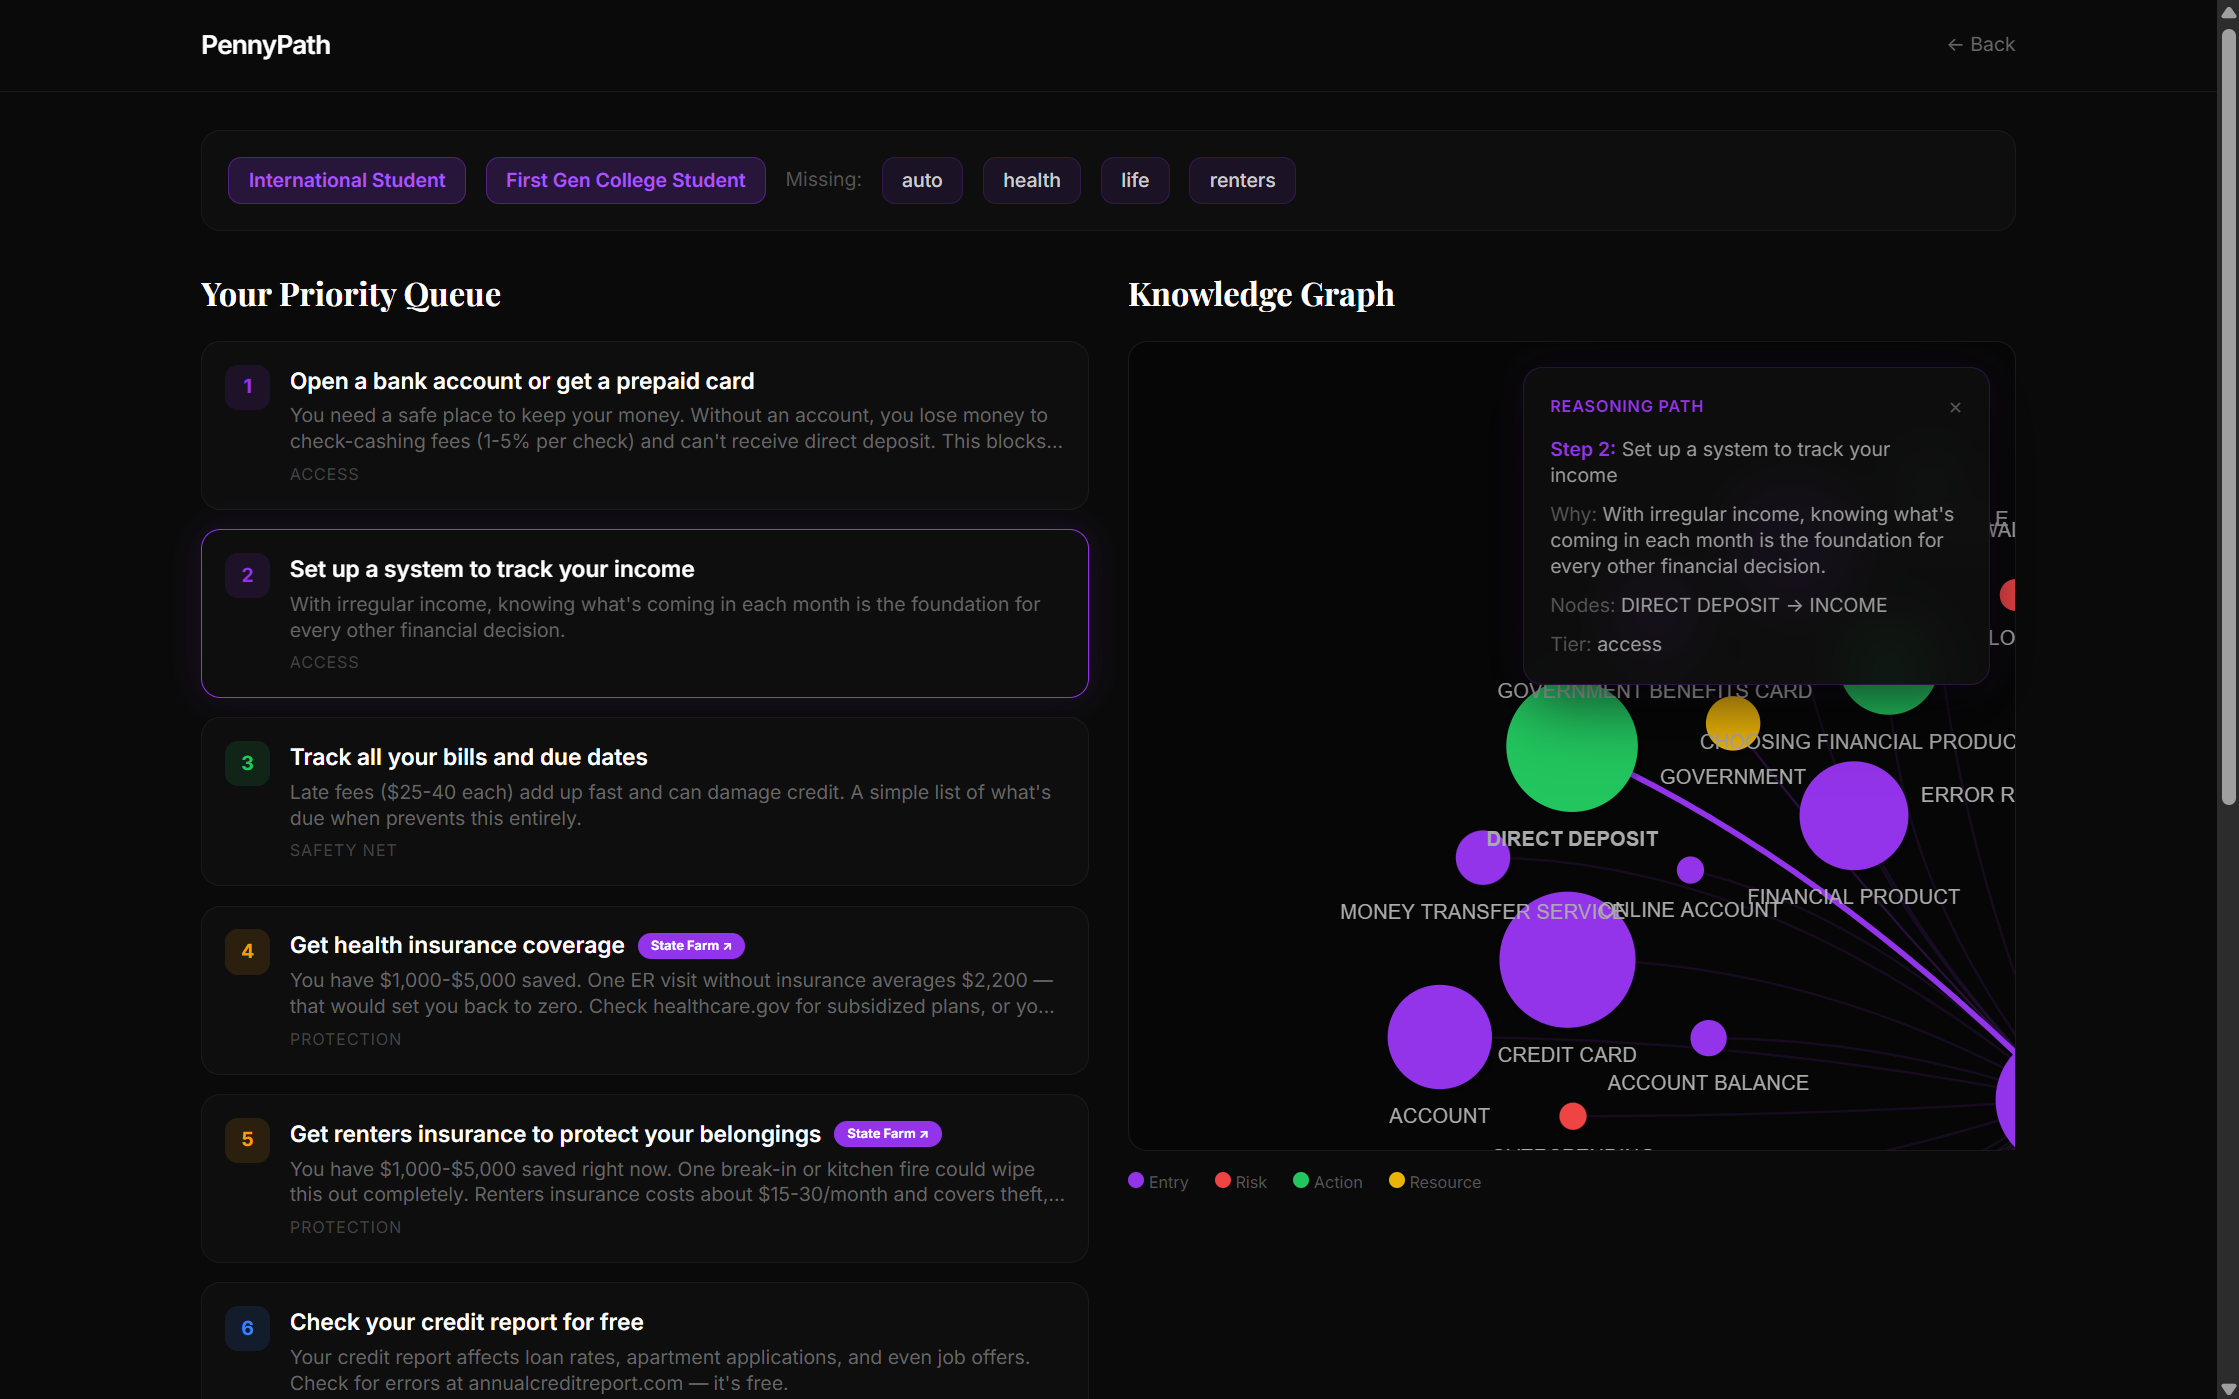Select the yellow Government resource node
This screenshot has height=1399, width=2239.
tap(1732, 721)
